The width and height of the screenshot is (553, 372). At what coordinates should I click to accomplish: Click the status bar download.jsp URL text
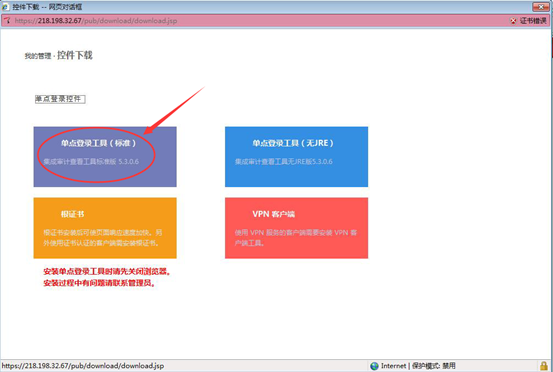pyautogui.click(x=83, y=366)
